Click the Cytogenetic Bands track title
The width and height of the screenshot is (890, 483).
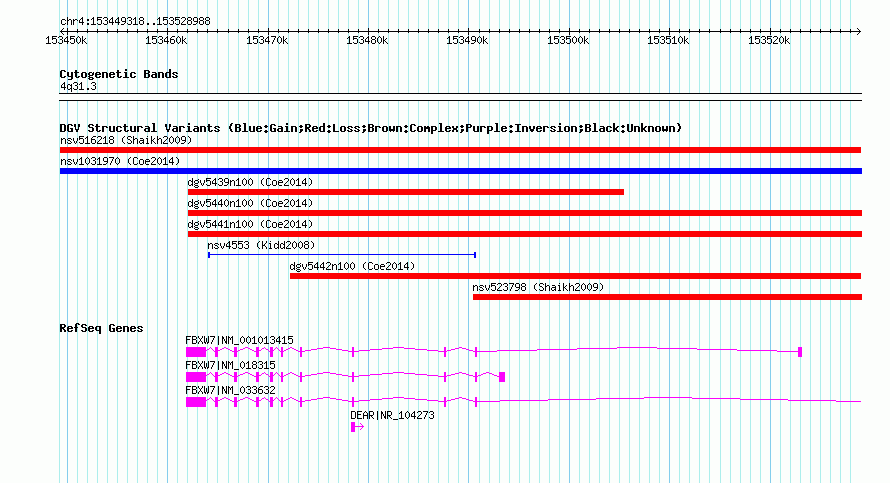click(x=119, y=74)
